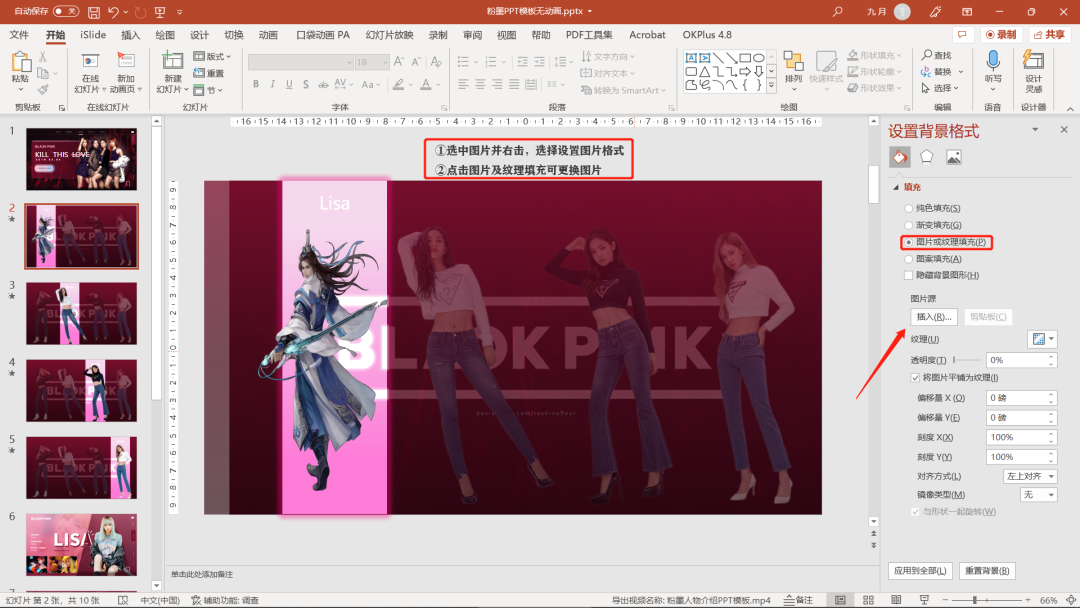Switch to the 插入 ribbon tab
Viewport: 1080px width, 608px height.
131,35
